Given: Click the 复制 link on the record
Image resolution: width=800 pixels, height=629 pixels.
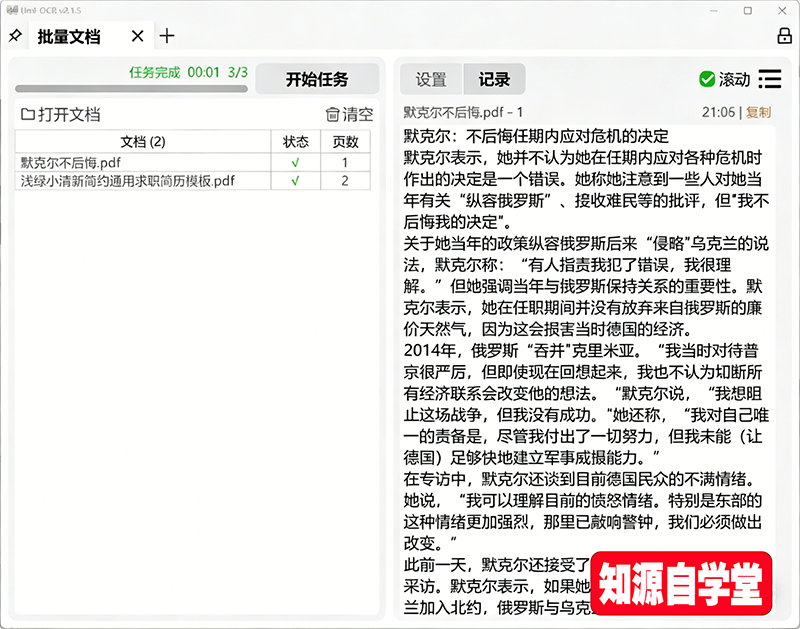Looking at the screenshot, I should tap(758, 113).
